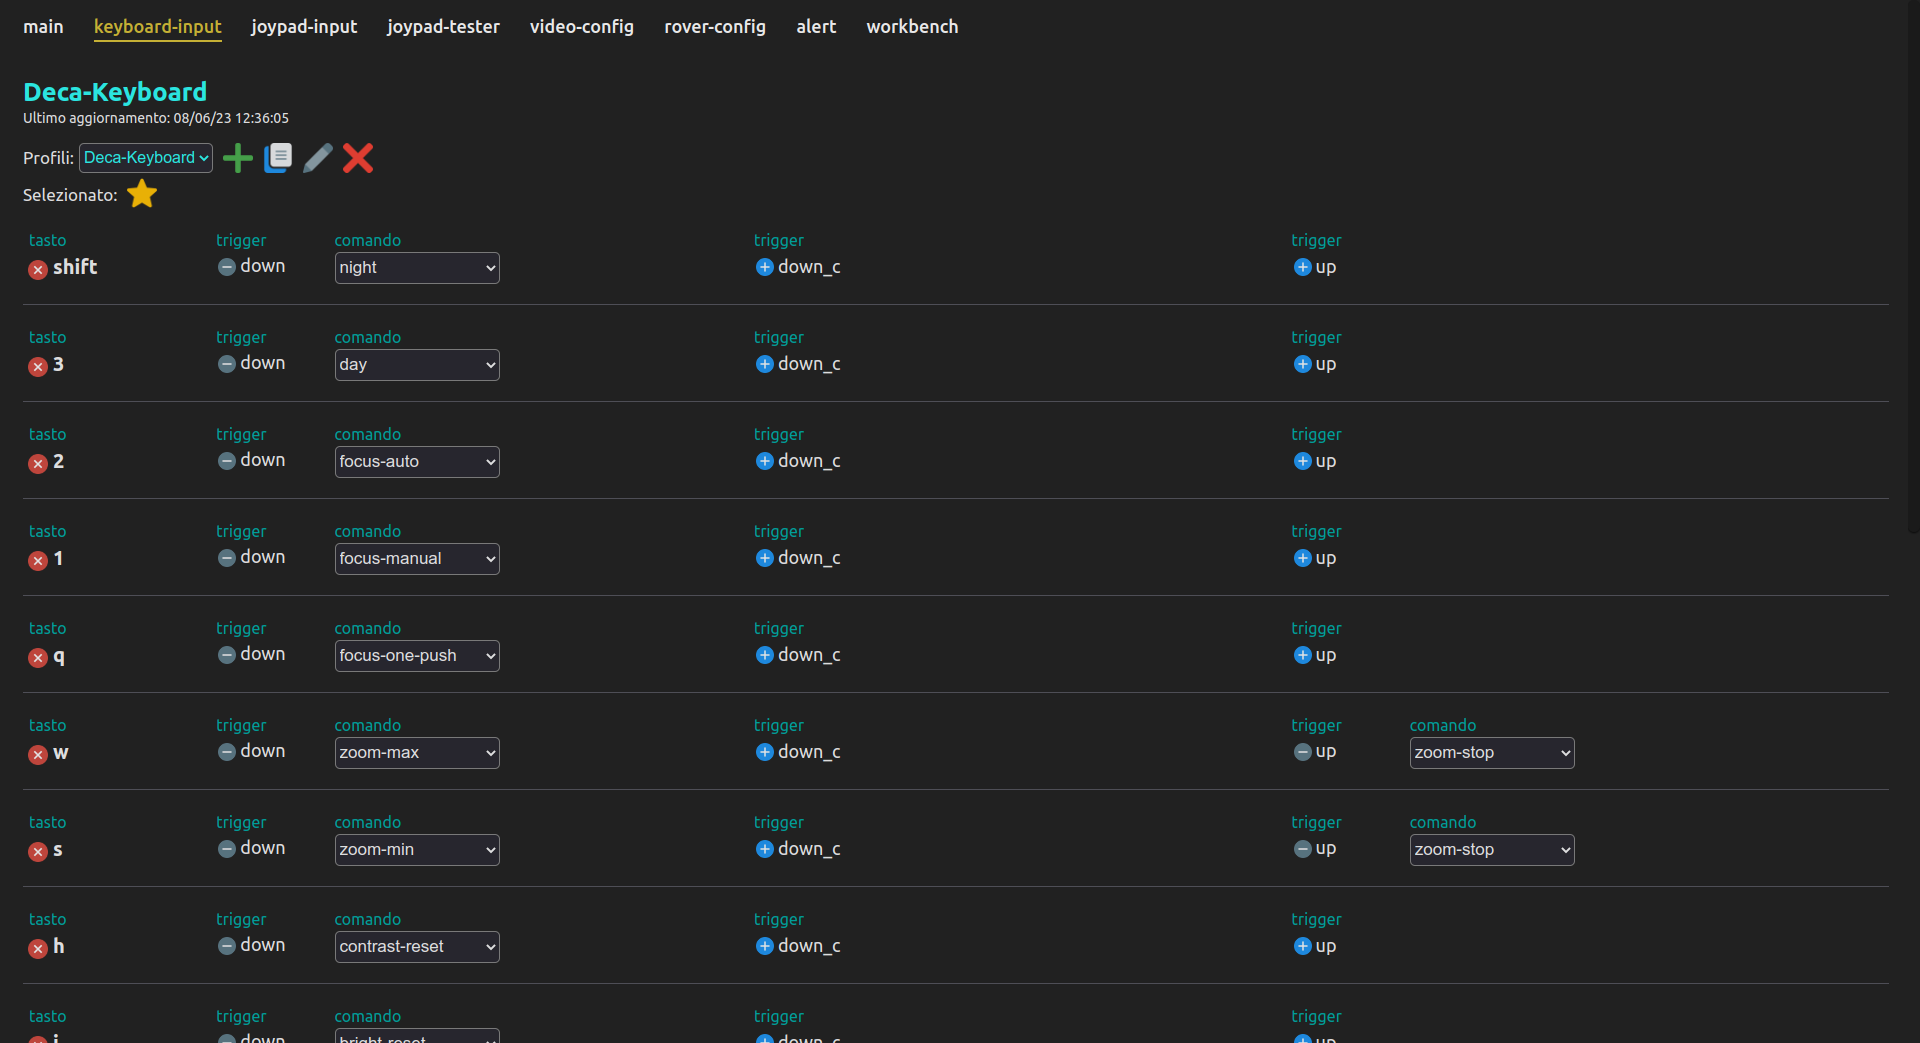This screenshot has height=1043, width=1920.
Task: Open the video-config tab
Action: coord(581,27)
